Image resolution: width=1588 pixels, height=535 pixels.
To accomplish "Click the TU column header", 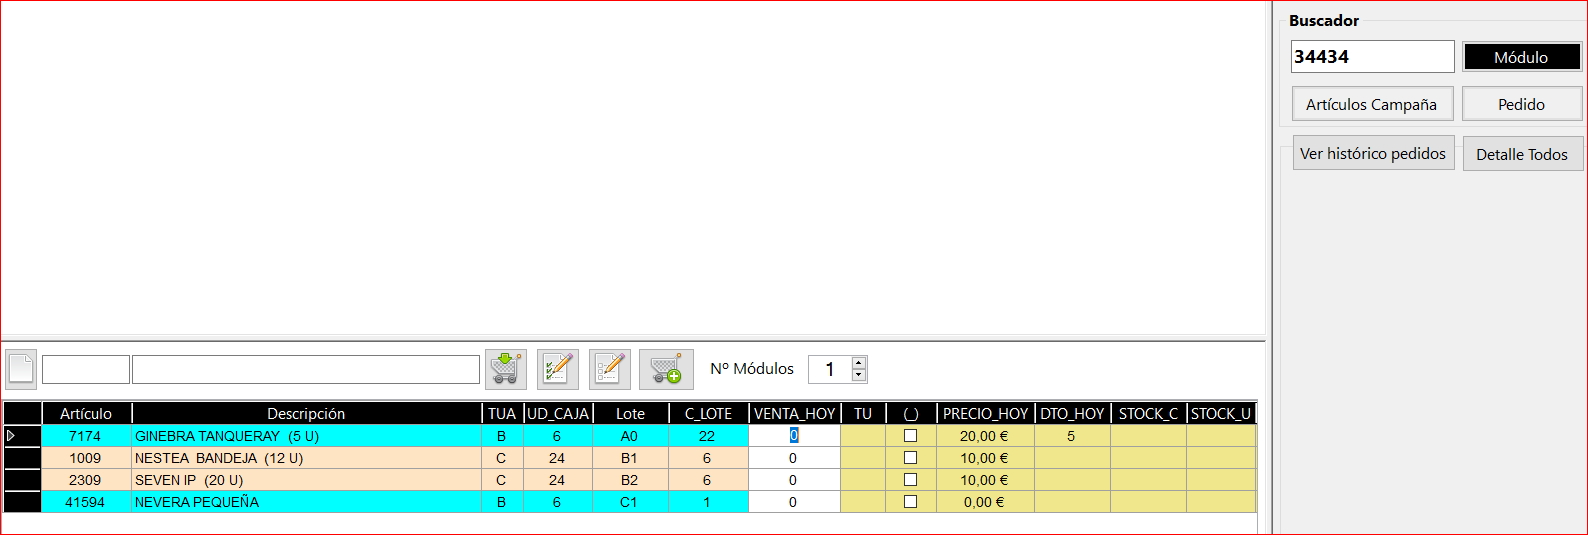I will coord(863,413).
